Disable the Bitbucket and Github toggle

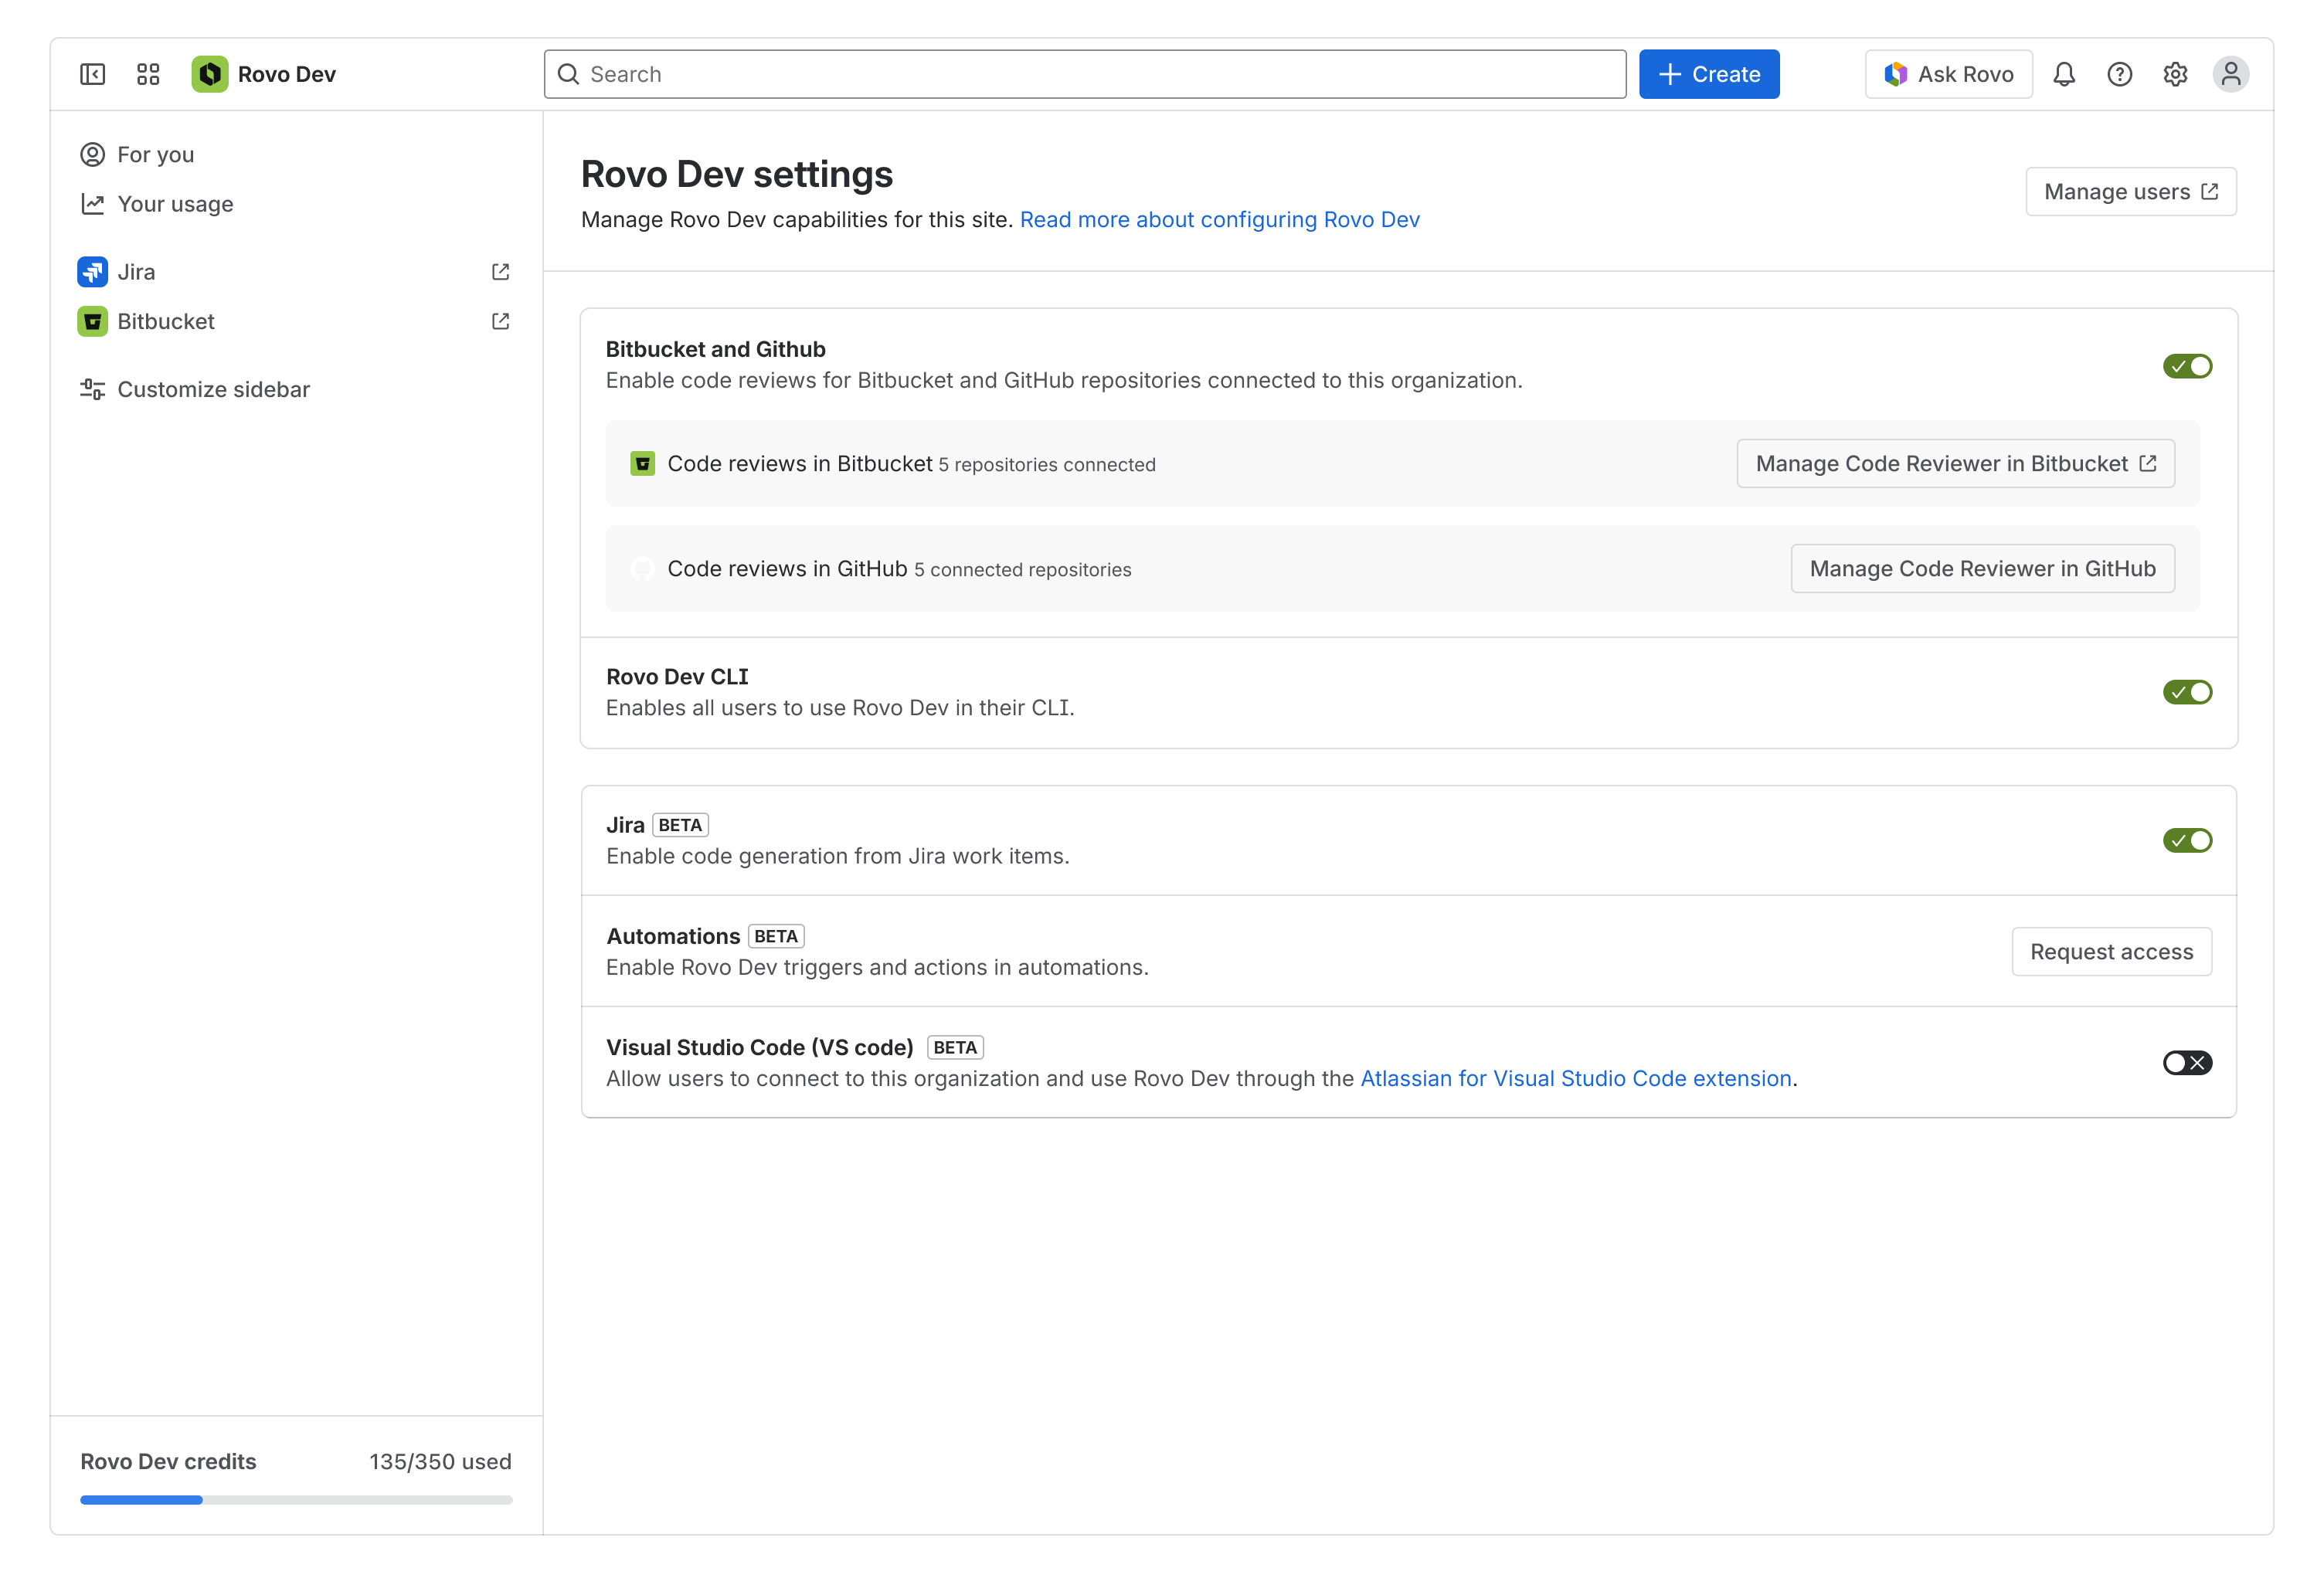(x=2188, y=366)
